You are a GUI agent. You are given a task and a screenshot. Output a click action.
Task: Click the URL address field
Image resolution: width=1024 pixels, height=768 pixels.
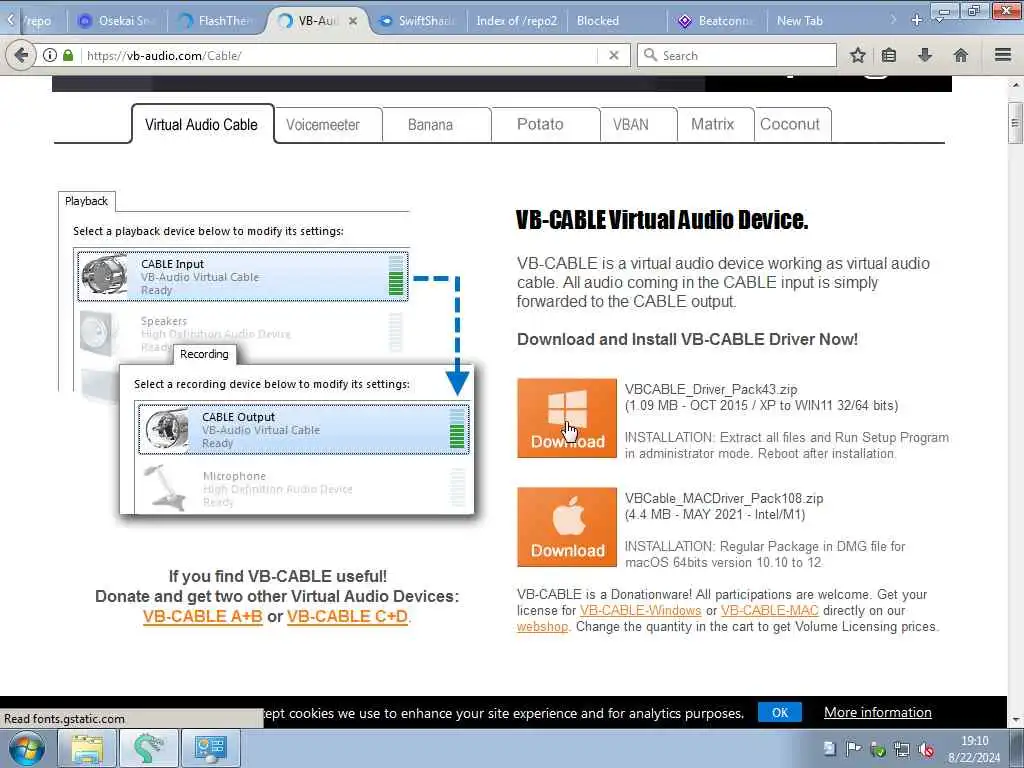click(340, 56)
